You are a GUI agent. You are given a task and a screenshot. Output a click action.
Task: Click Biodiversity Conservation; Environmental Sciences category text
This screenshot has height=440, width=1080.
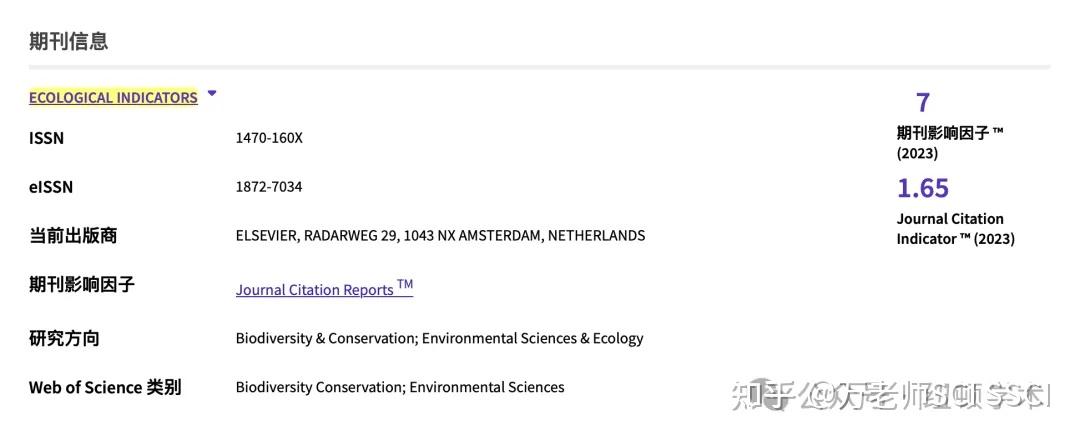point(400,387)
